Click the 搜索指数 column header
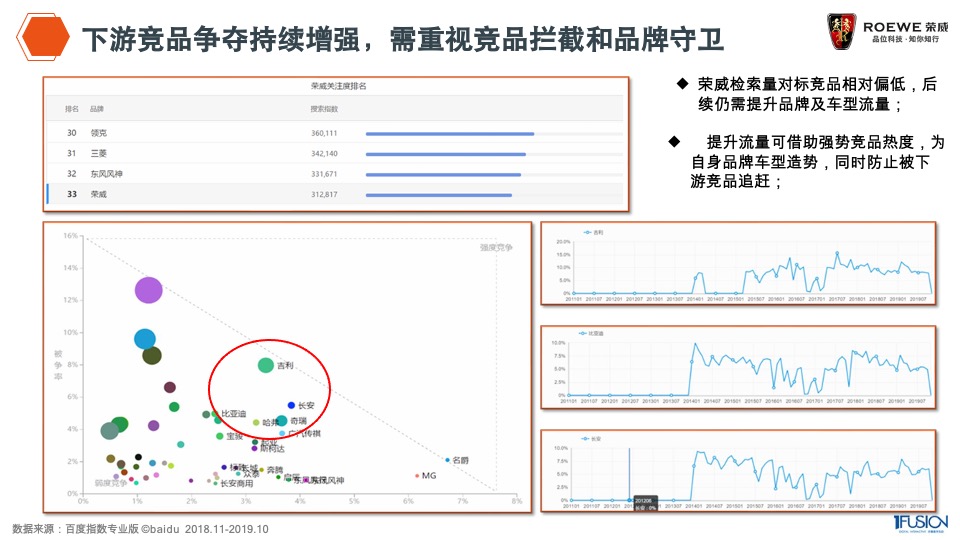960x540 pixels. pyautogui.click(x=324, y=109)
